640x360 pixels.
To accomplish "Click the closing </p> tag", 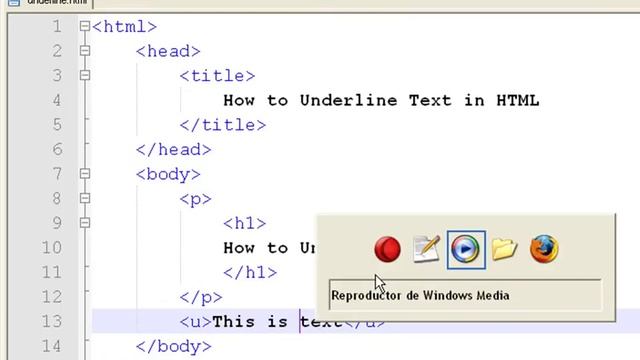I will [201, 297].
